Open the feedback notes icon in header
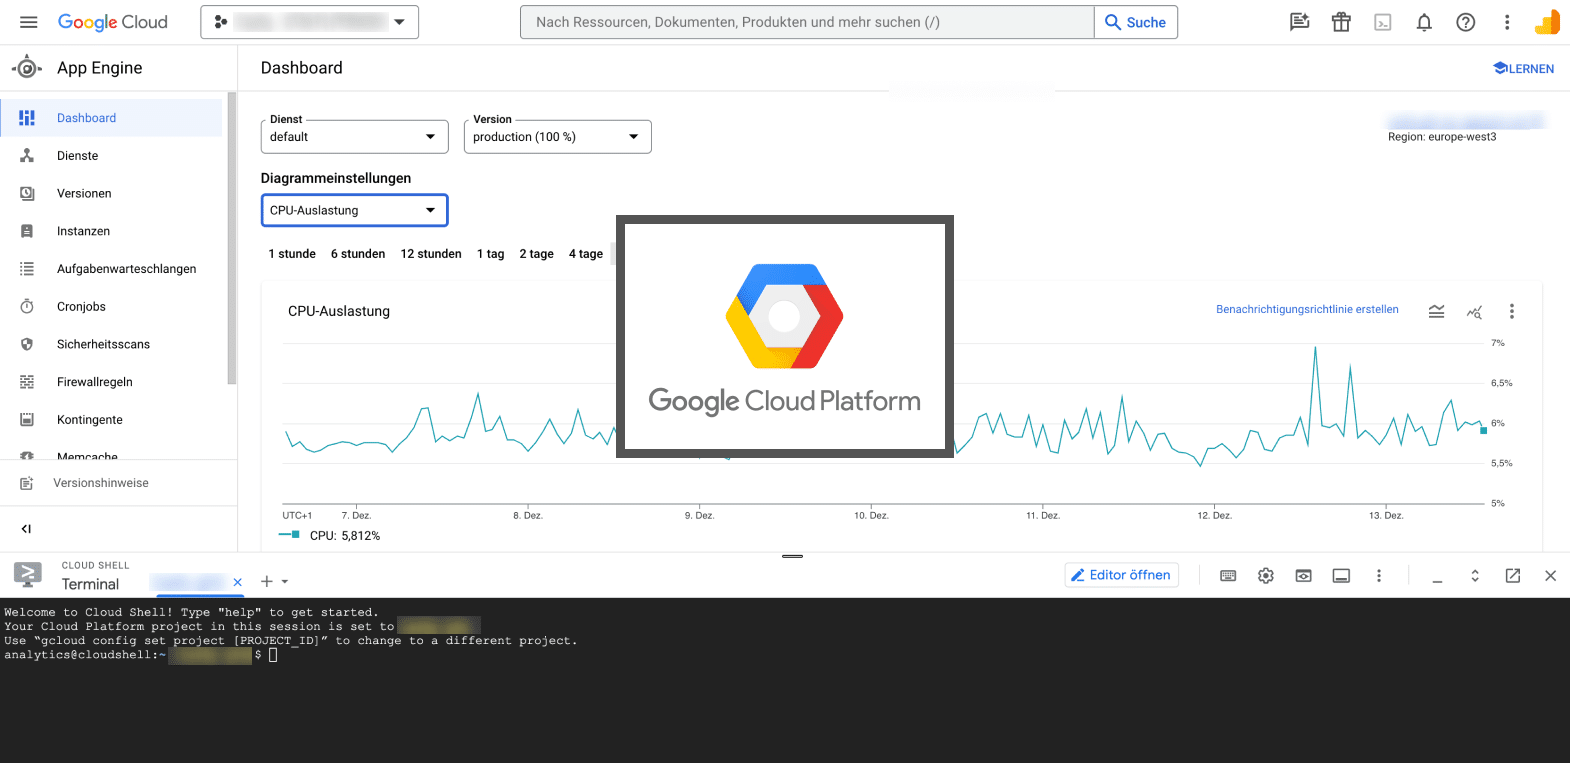 [1299, 22]
